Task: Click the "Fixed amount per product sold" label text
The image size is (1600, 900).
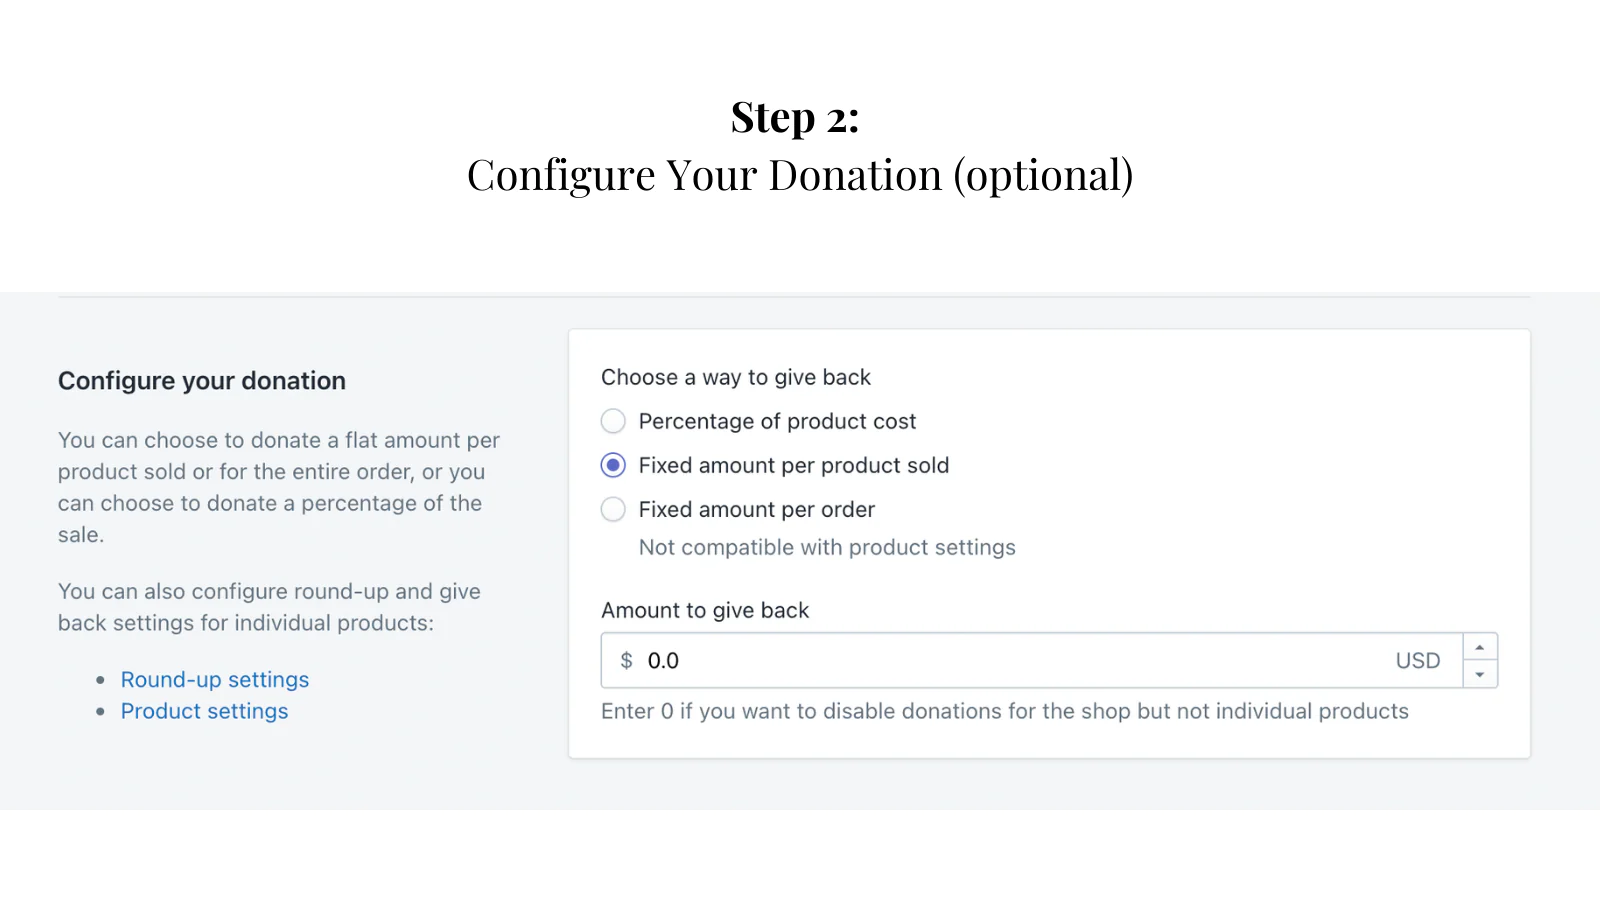Action: (794, 465)
